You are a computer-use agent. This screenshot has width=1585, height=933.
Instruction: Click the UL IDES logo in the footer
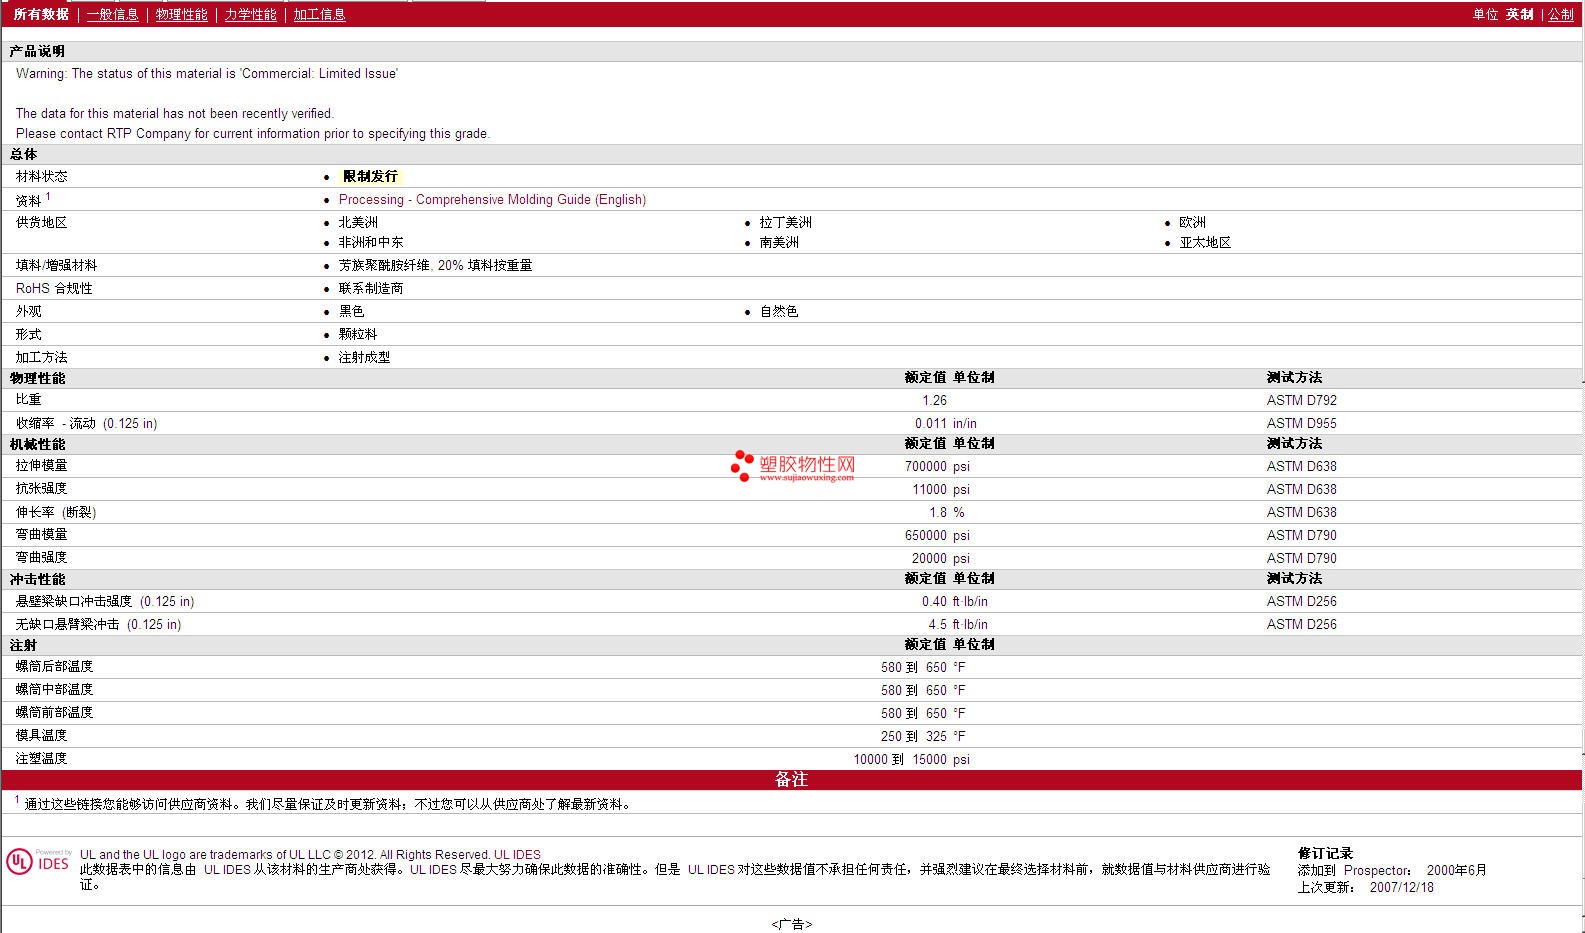tap(38, 862)
